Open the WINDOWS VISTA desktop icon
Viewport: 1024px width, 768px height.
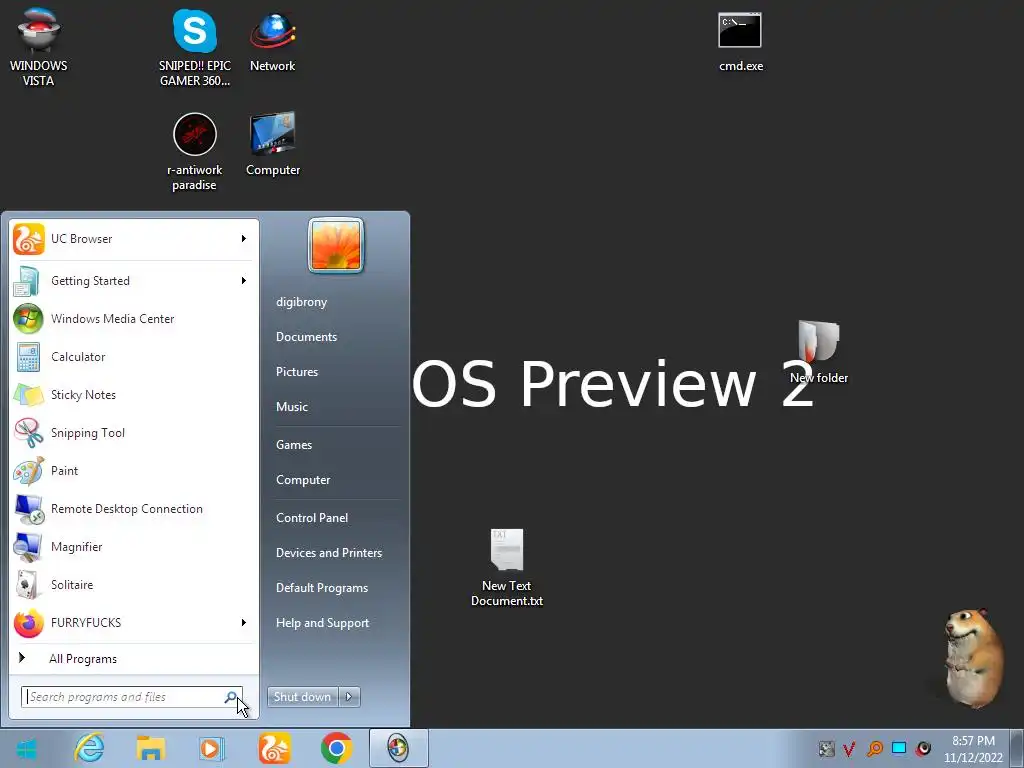click(39, 46)
